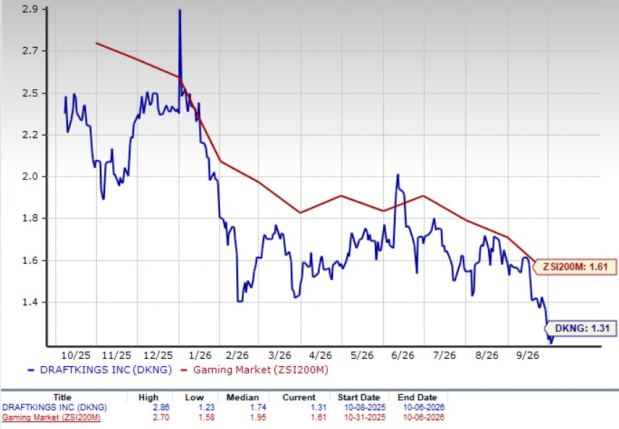The height and width of the screenshot is (429, 619).
Task: Click the 2.7 y-axis label
Action: pyautogui.click(x=30, y=51)
